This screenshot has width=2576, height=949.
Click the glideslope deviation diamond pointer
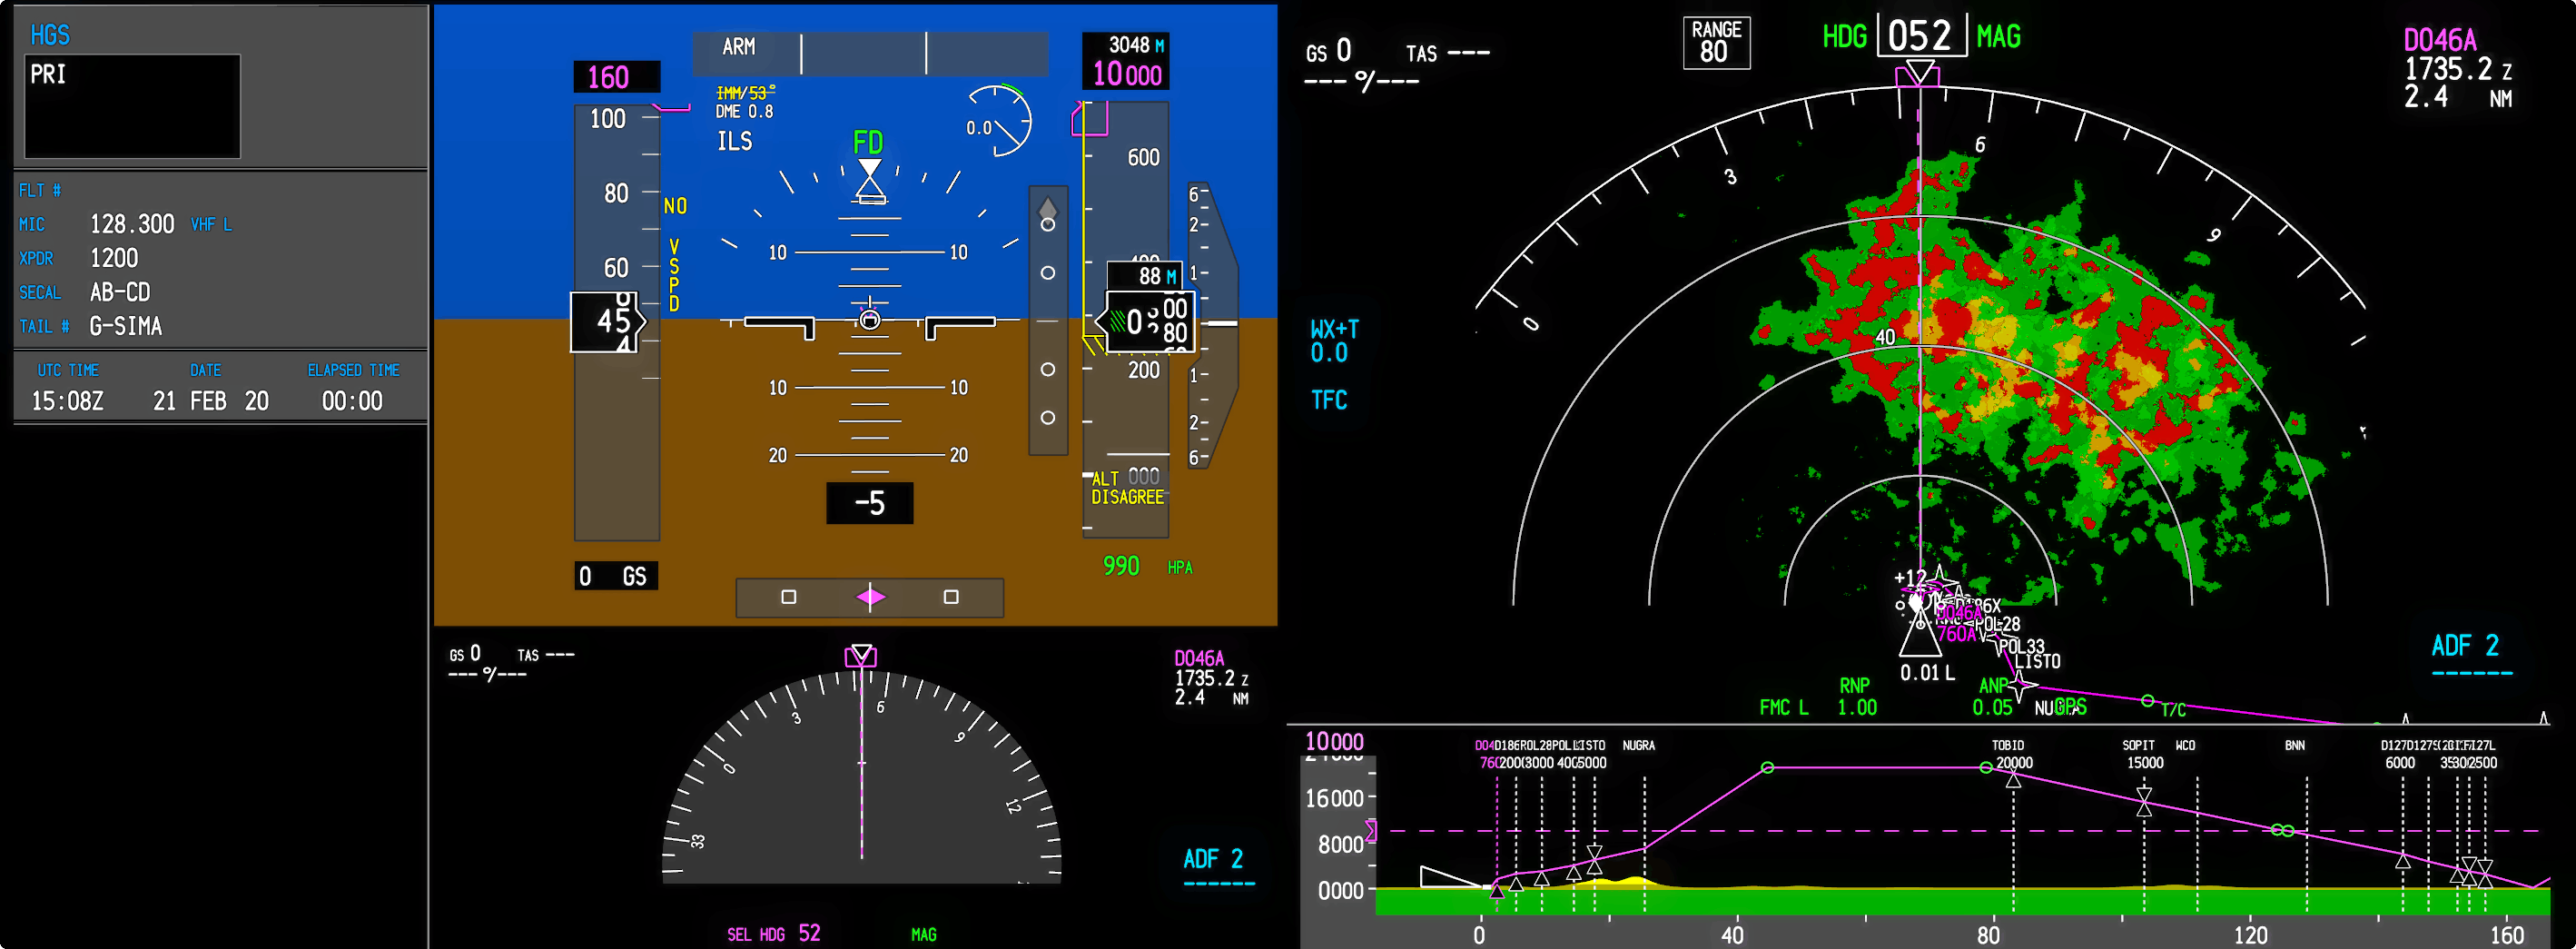(x=1047, y=208)
